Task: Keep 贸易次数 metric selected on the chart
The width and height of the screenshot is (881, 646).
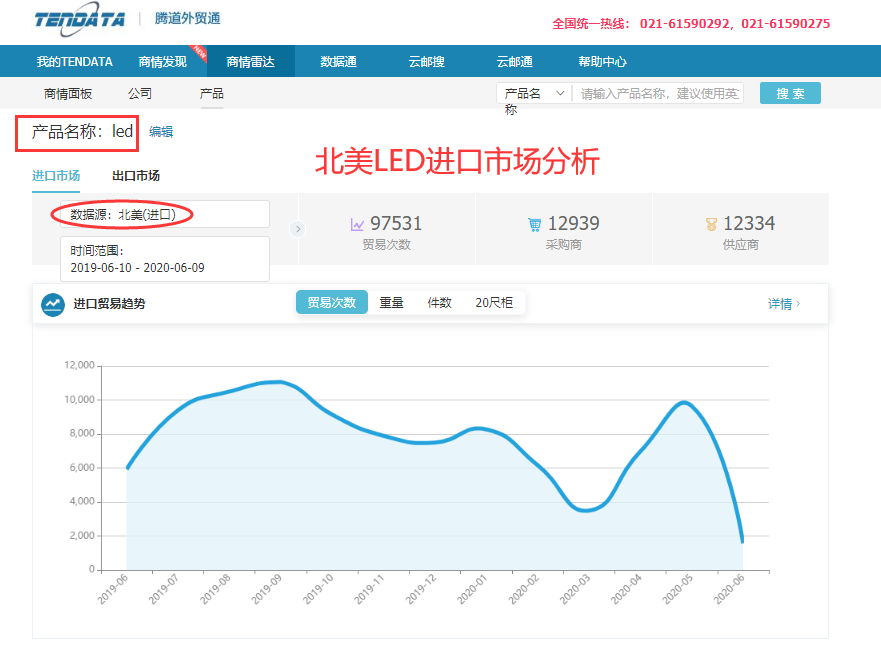Action: click(331, 301)
